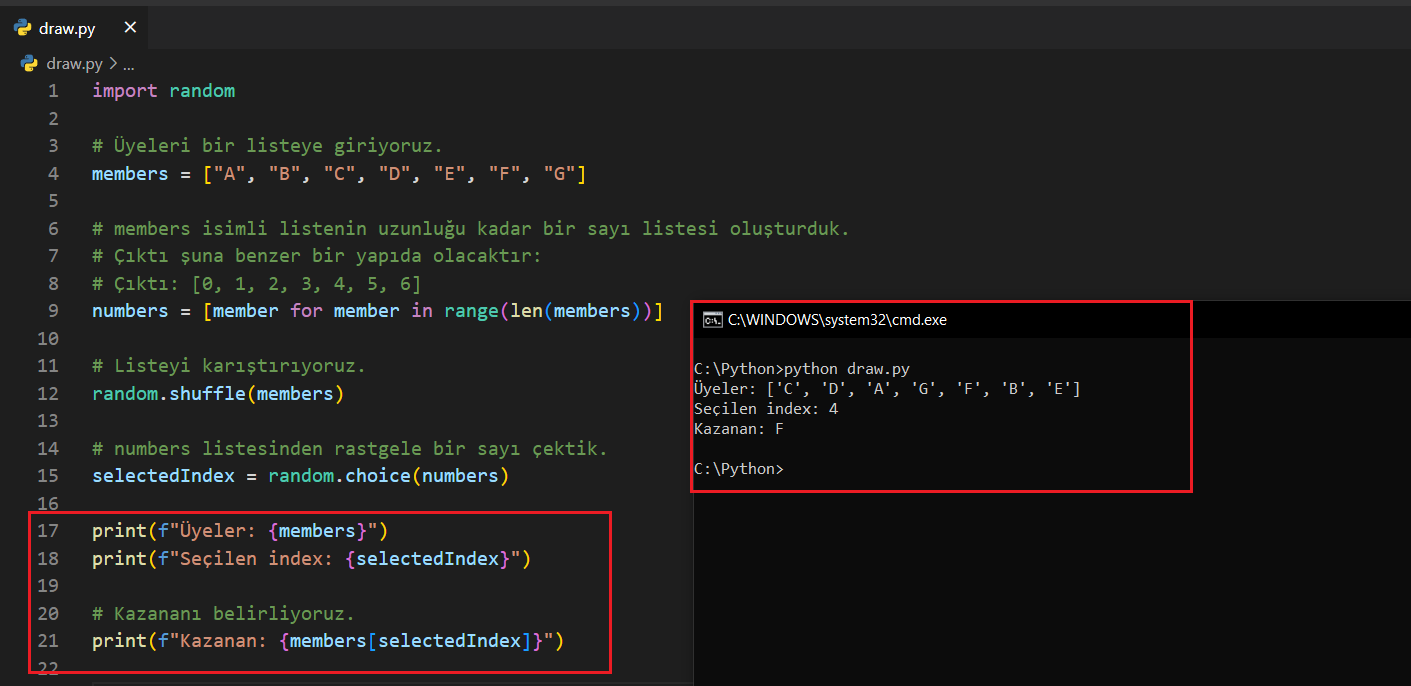Expand the breadcrumb ellipsis symbol list

tap(128, 64)
